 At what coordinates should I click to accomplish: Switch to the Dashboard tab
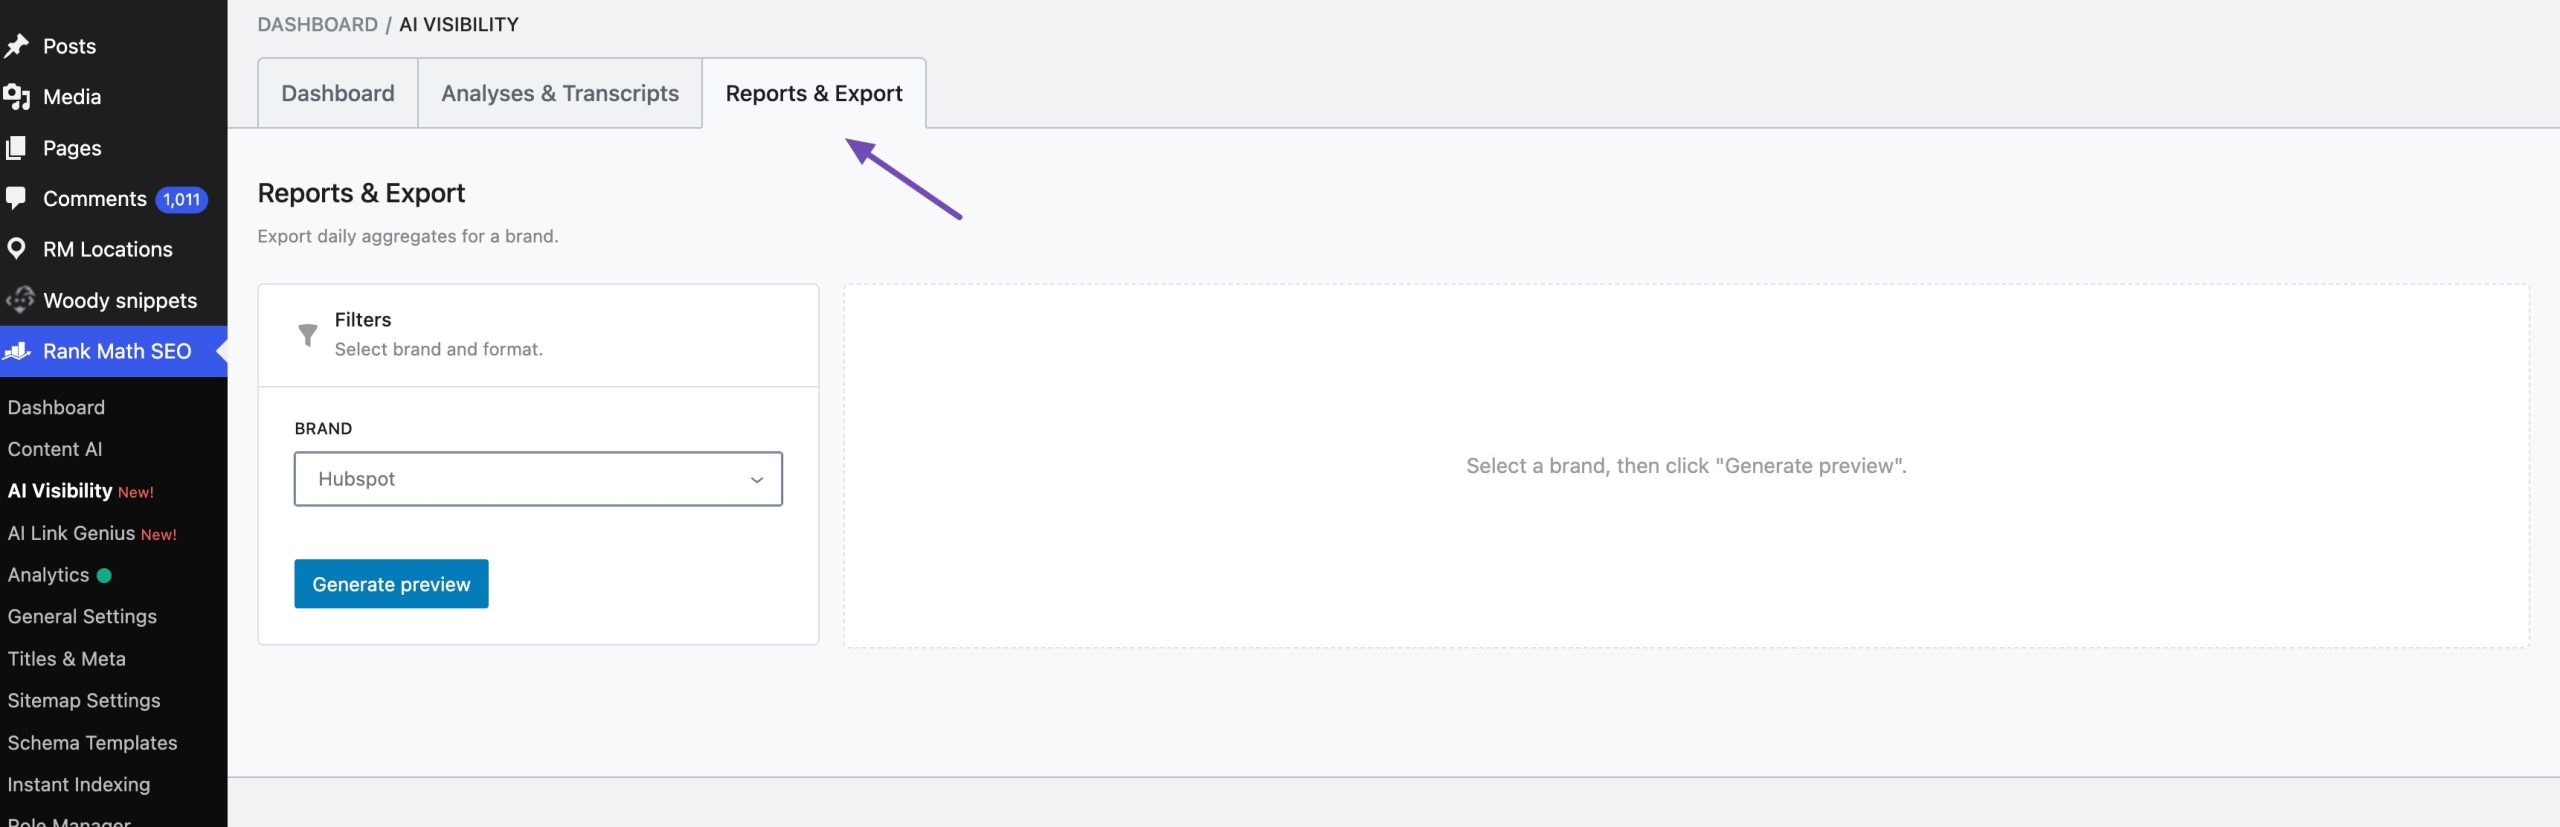pyautogui.click(x=338, y=93)
